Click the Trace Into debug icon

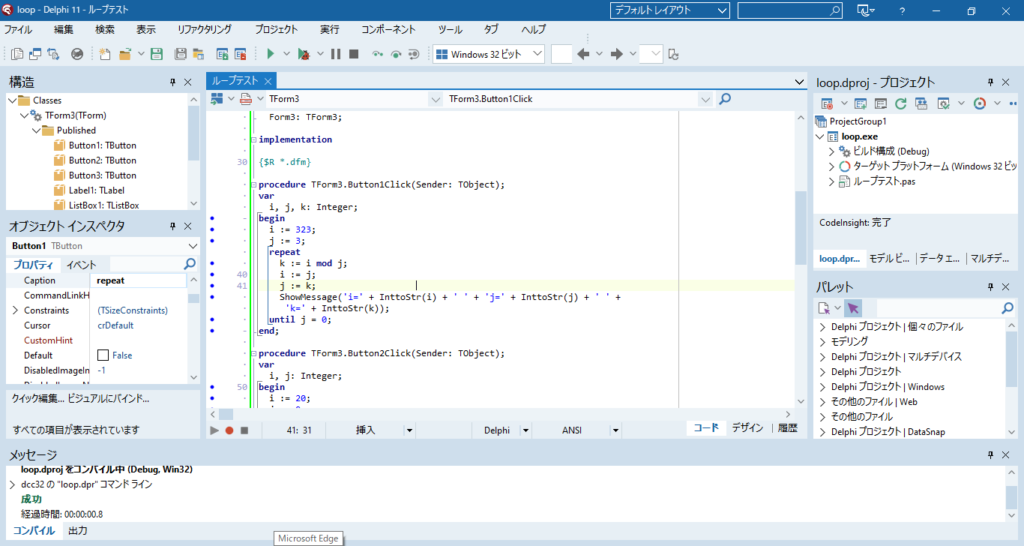point(377,54)
